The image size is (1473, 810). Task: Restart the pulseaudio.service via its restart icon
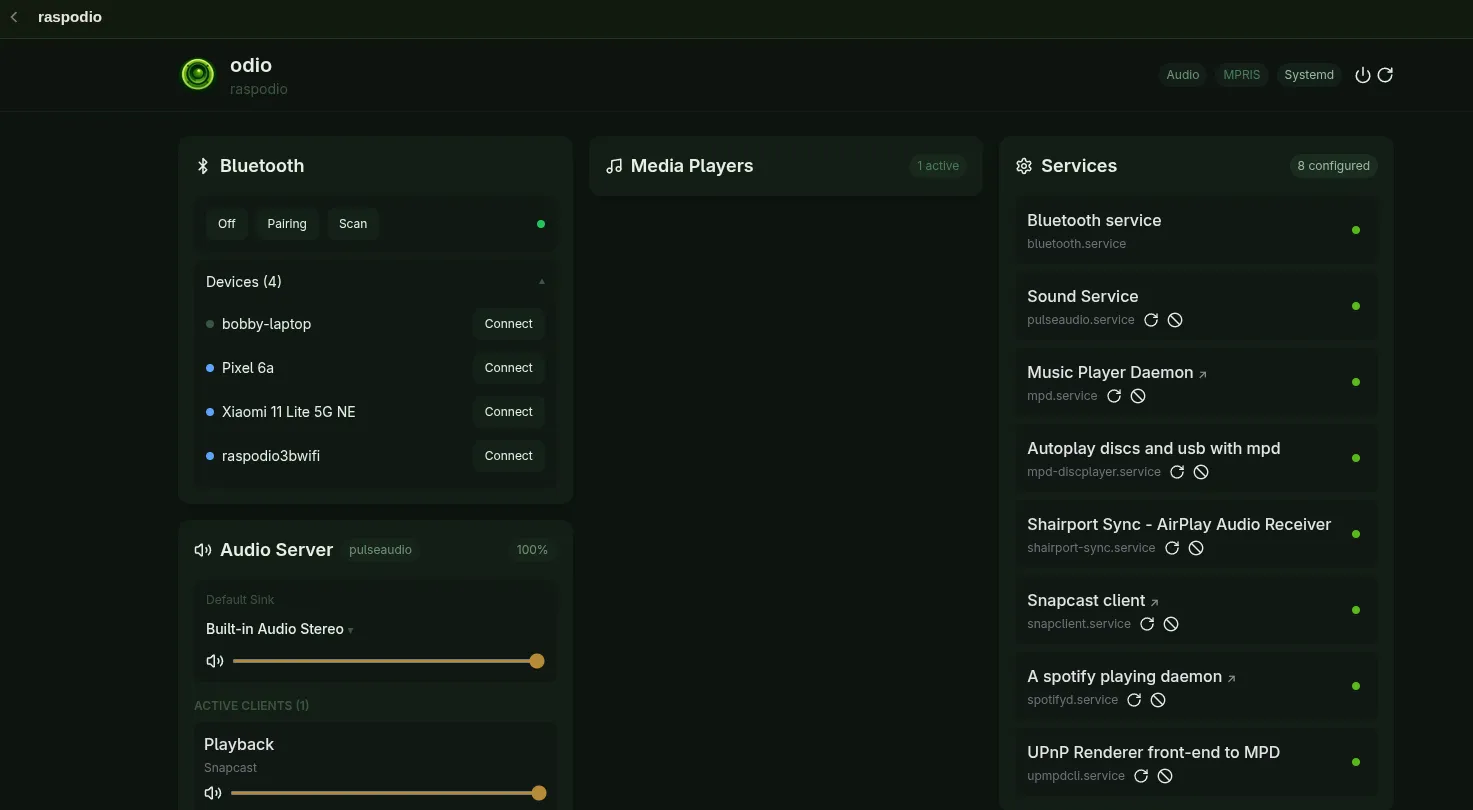point(1151,320)
